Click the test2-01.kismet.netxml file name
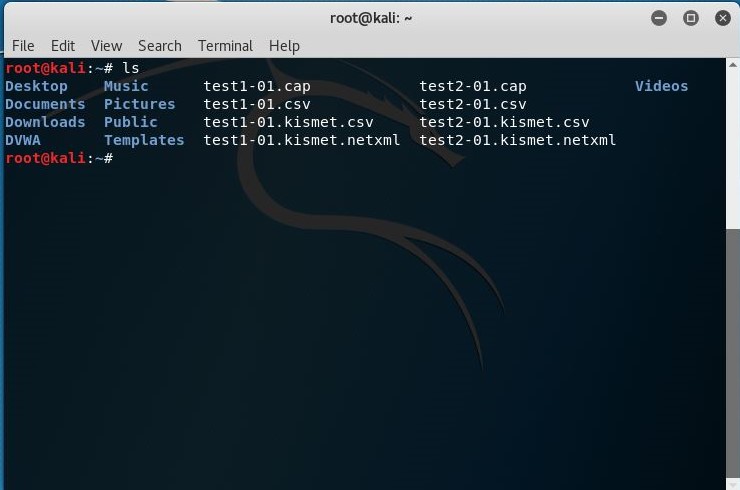740x490 pixels. click(x=518, y=140)
